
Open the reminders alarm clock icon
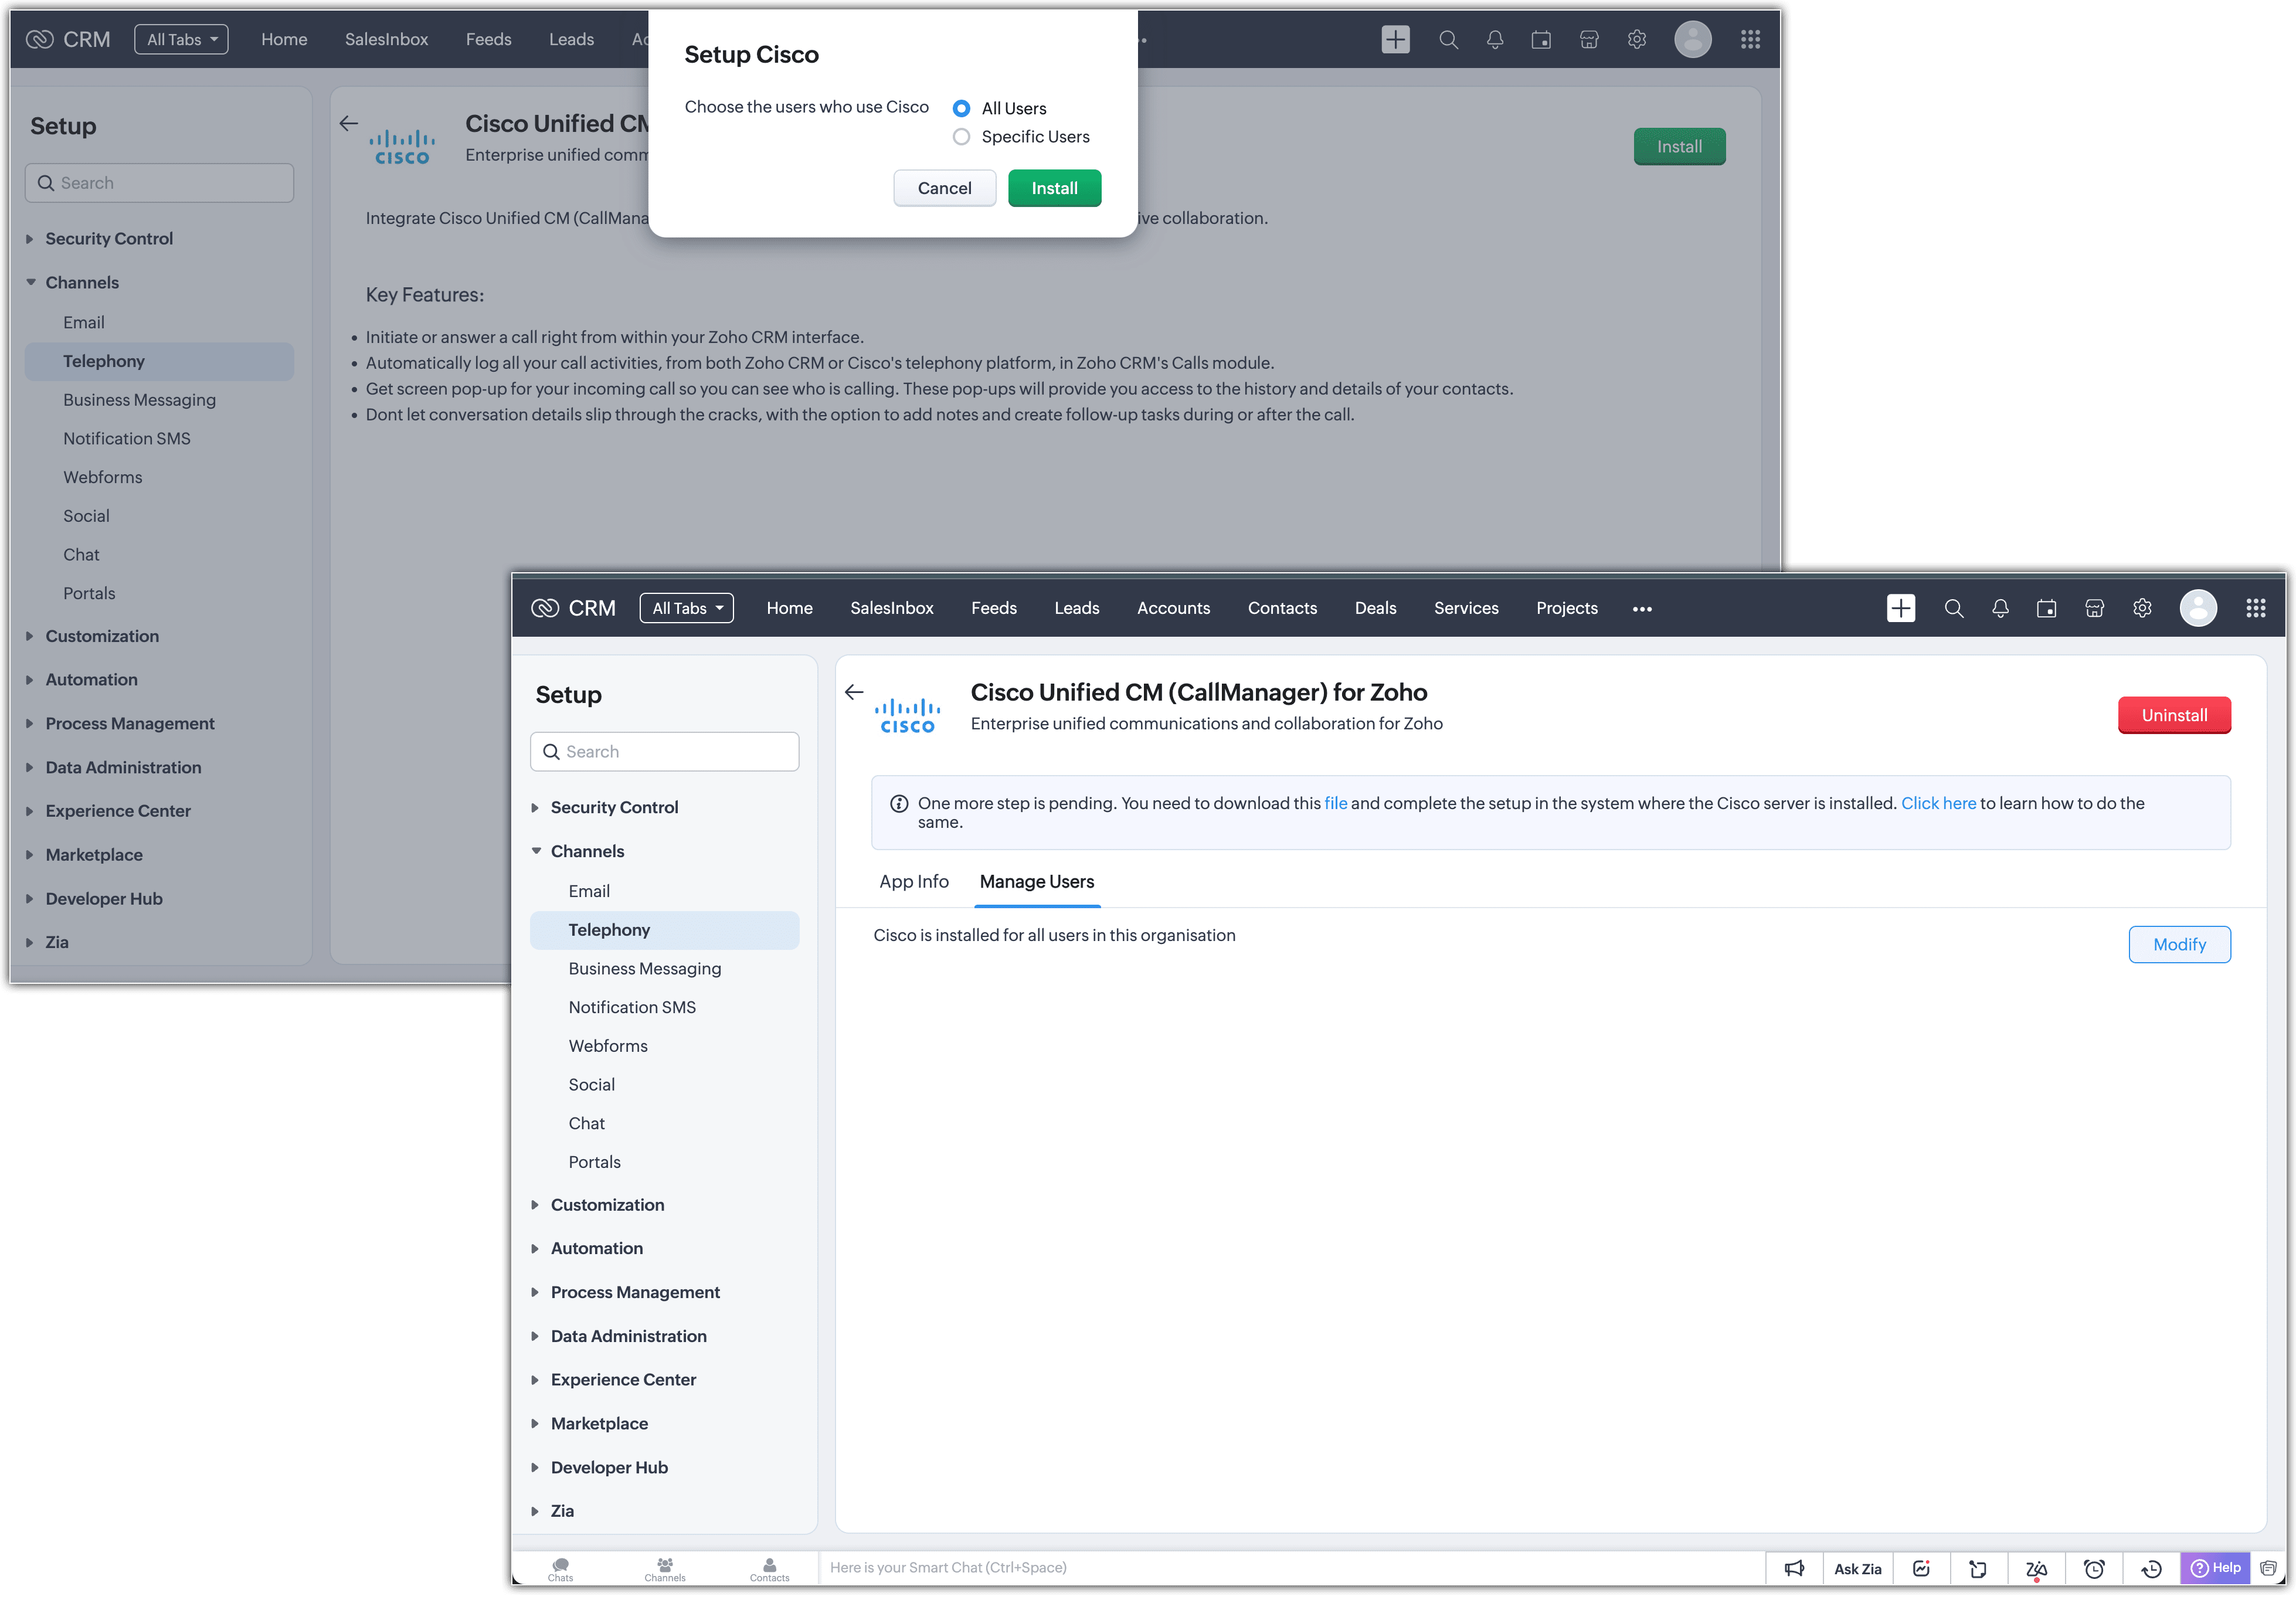[2094, 1568]
